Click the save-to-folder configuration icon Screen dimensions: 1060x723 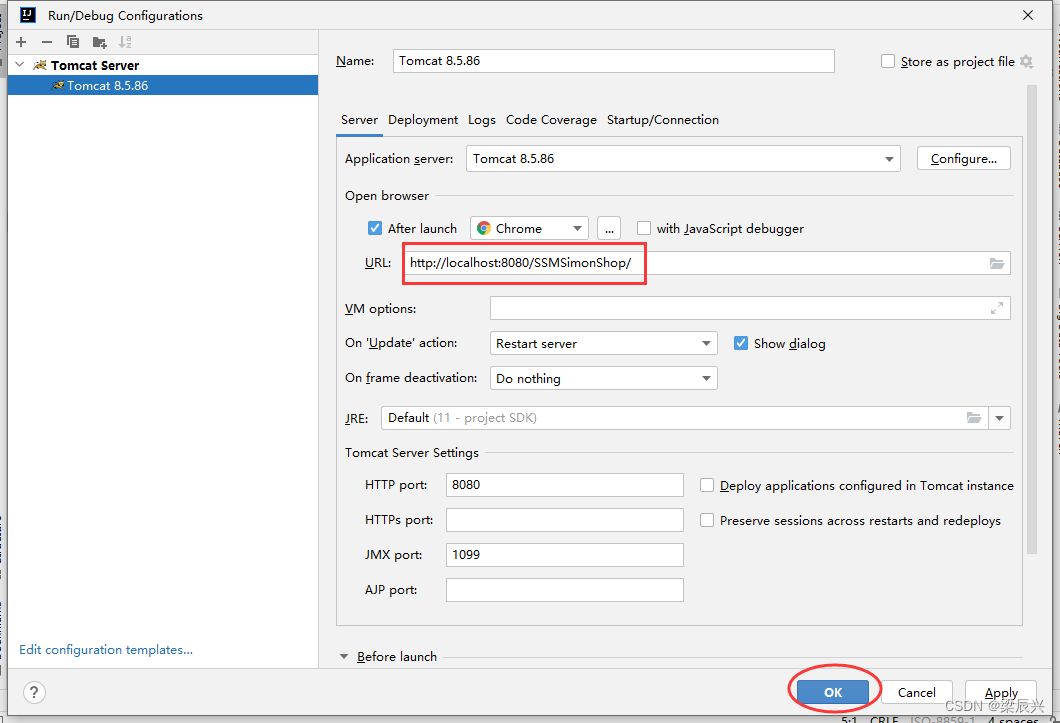[x=99, y=42]
